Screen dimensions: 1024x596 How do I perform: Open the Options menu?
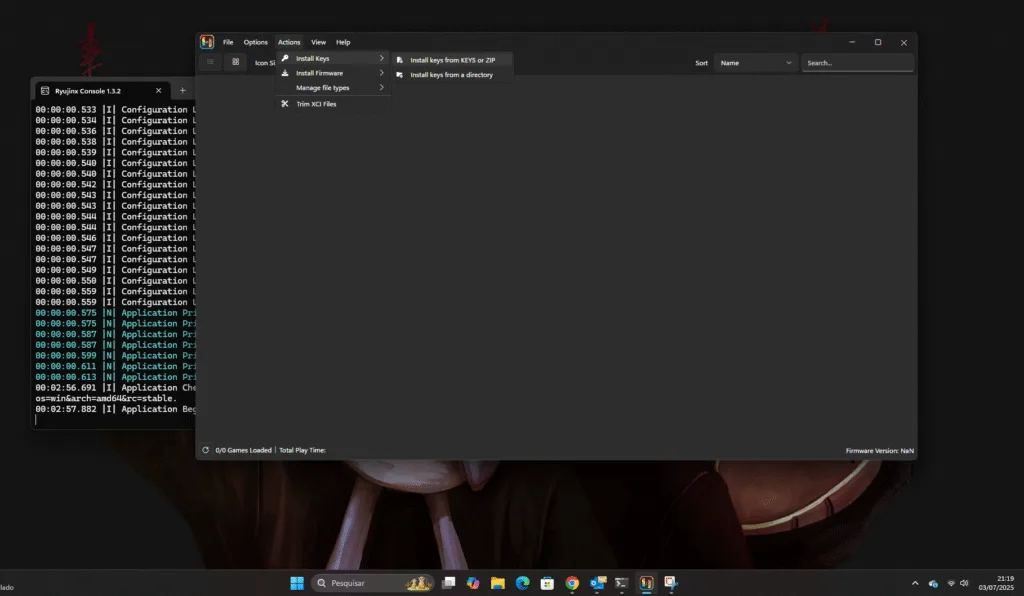pos(255,42)
